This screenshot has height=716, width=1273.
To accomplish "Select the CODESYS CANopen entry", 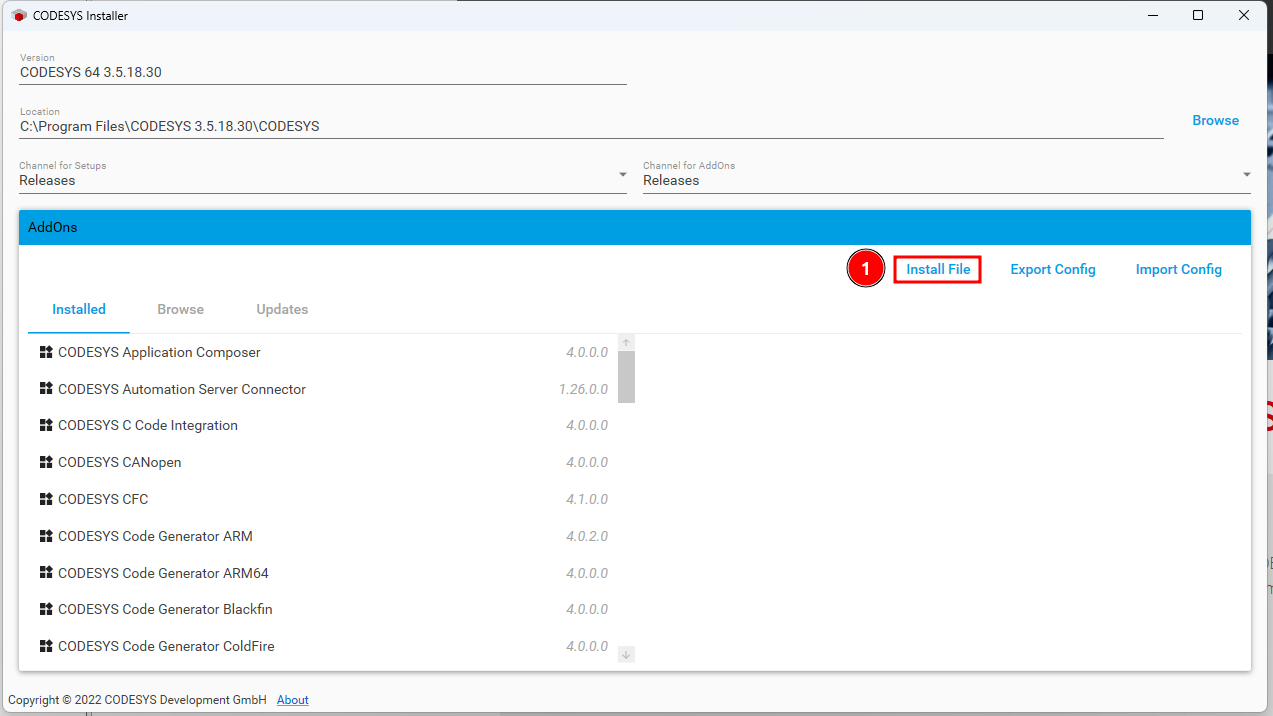I will click(x=323, y=462).
